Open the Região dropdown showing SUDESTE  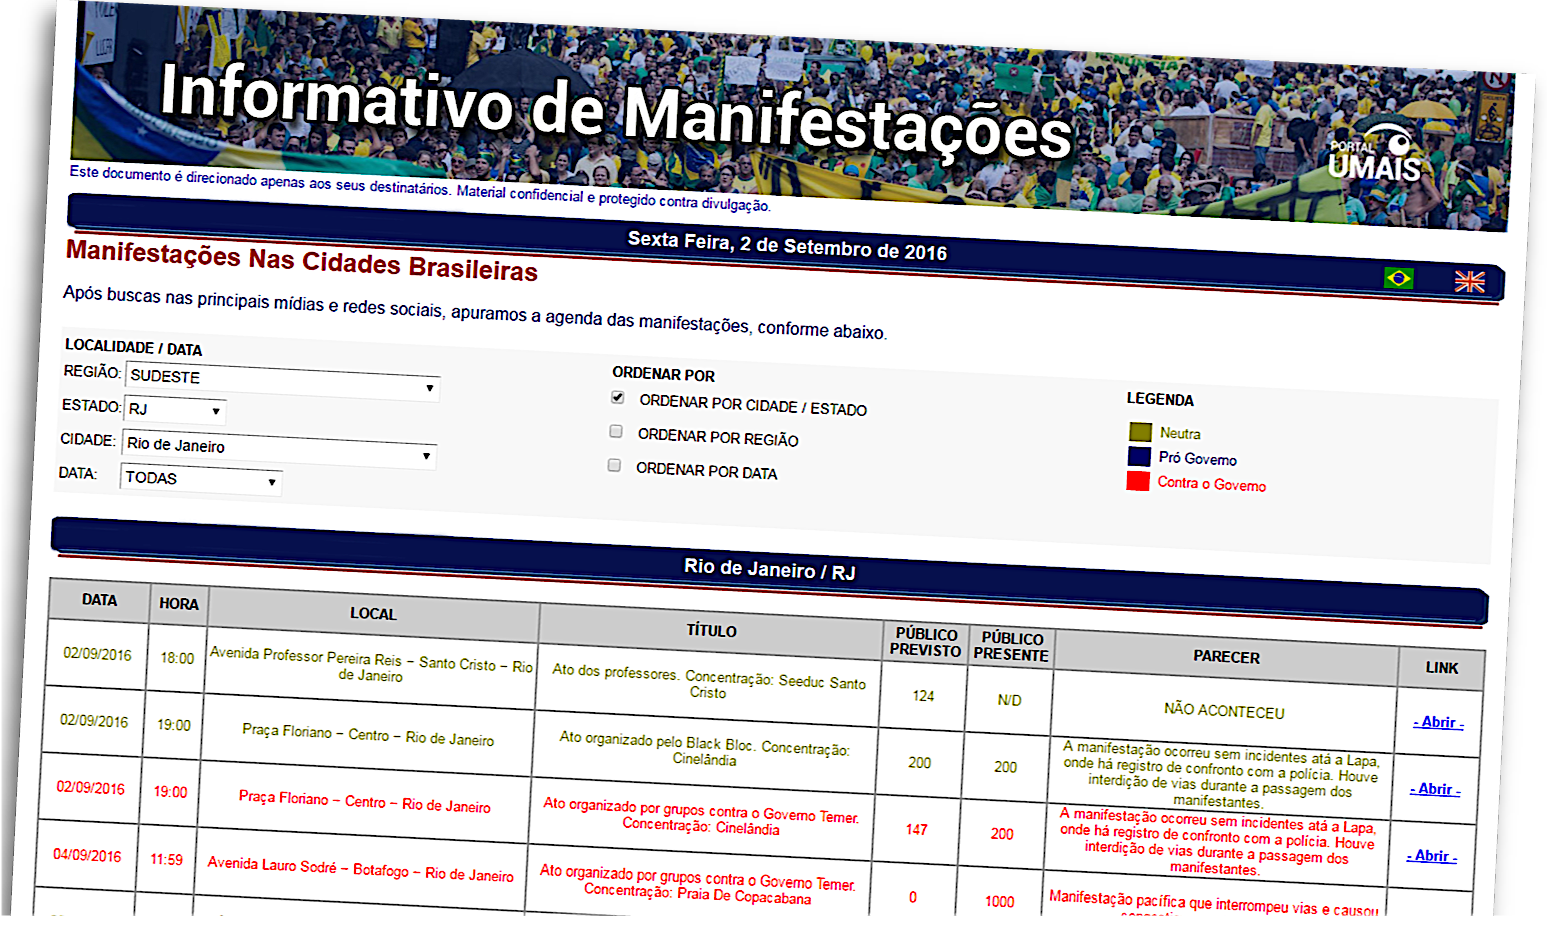pyautogui.click(x=283, y=381)
